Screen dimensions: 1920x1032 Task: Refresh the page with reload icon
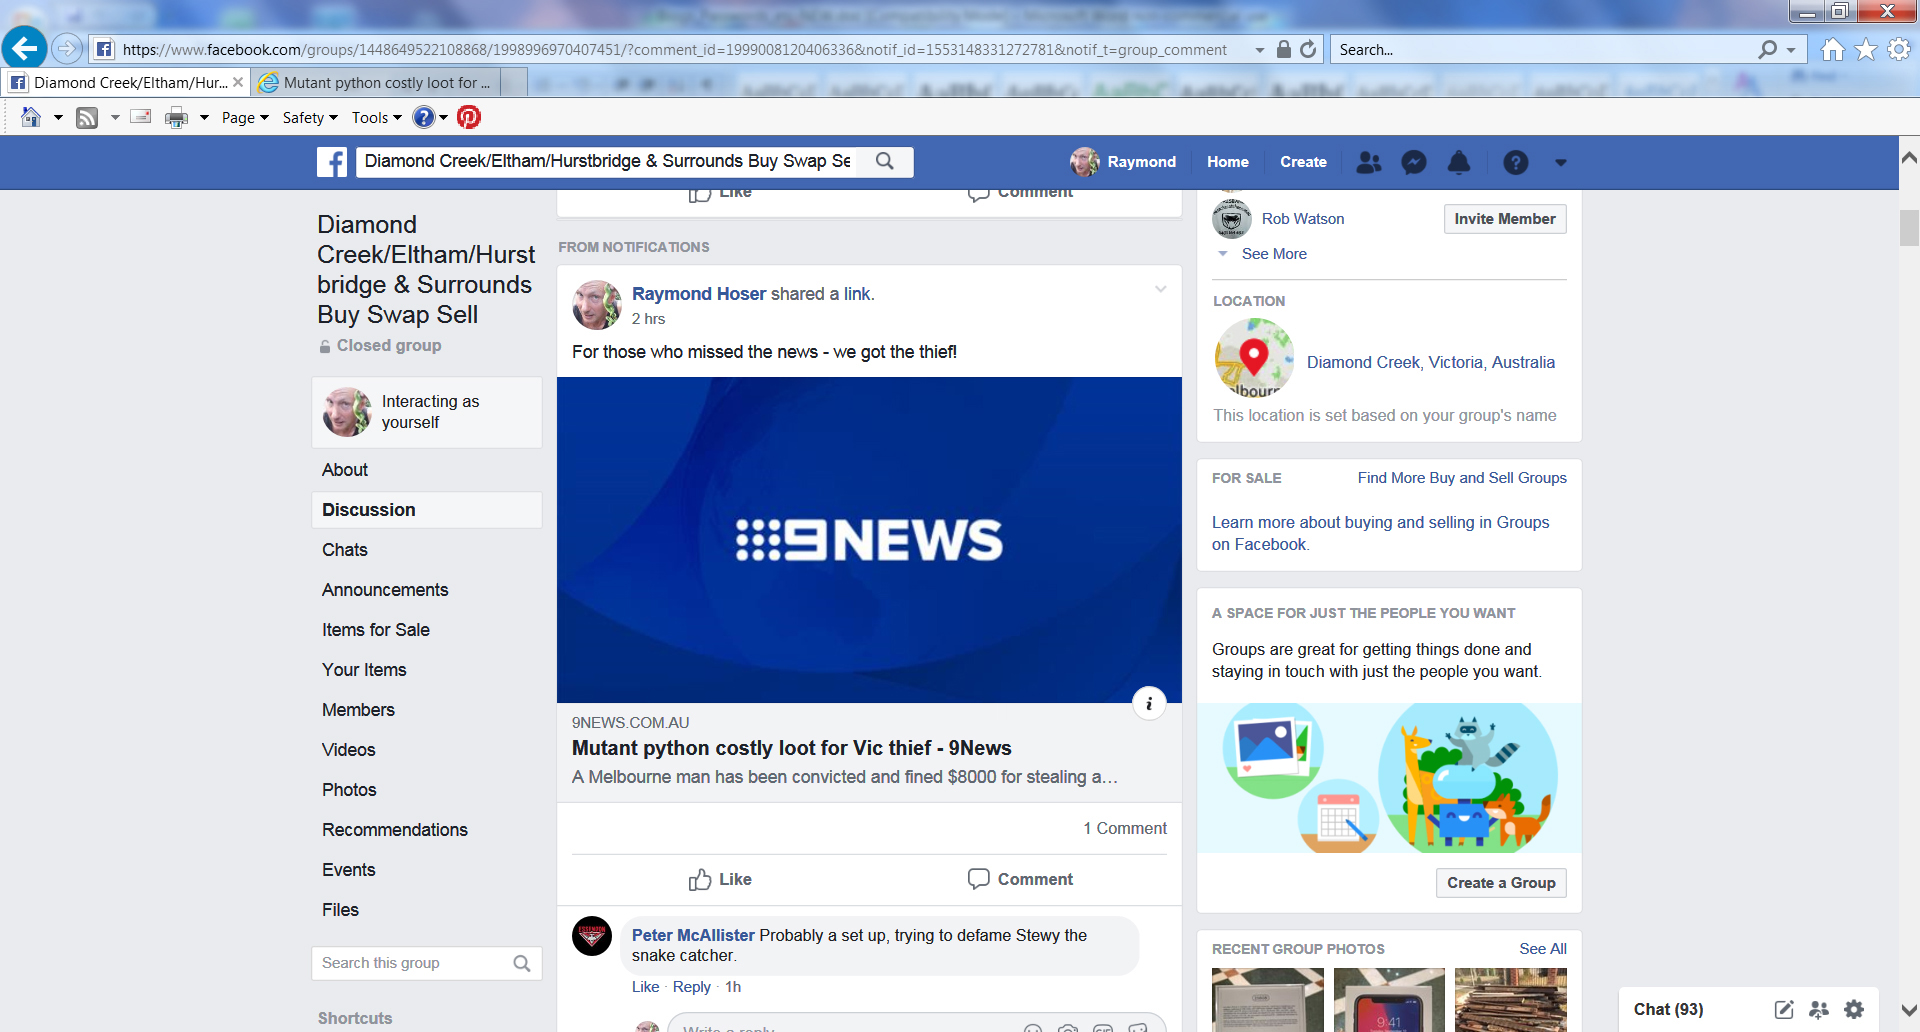(x=1308, y=49)
